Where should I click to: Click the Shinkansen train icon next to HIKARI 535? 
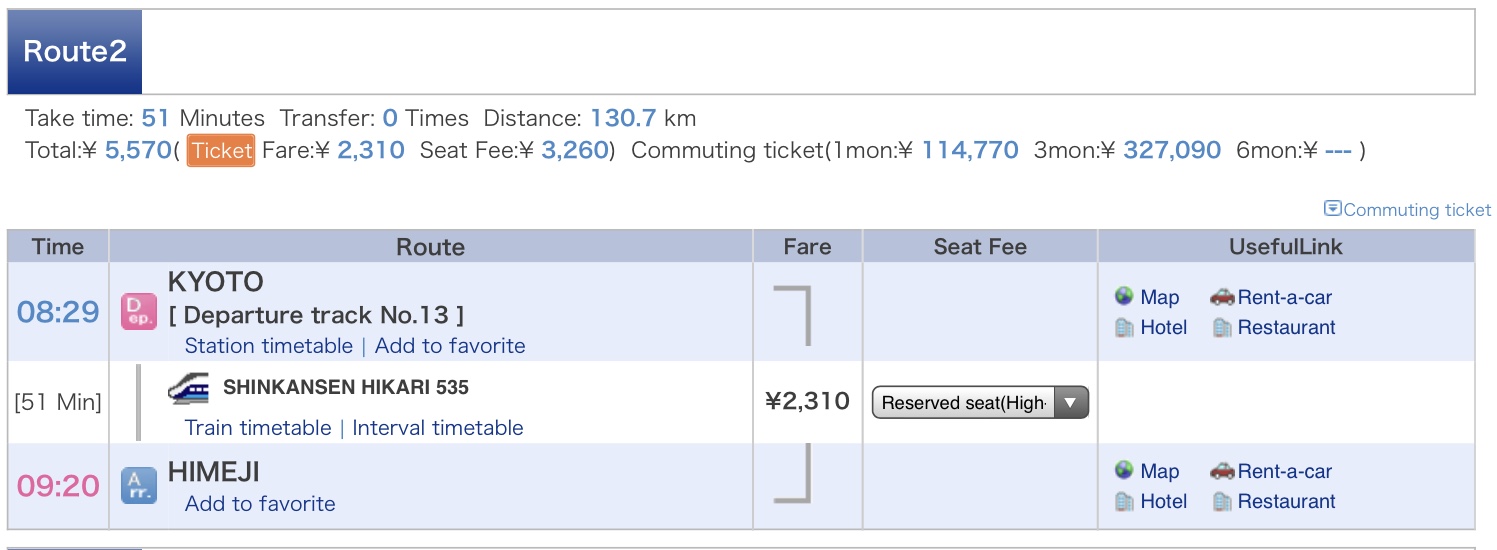click(x=189, y=388)
